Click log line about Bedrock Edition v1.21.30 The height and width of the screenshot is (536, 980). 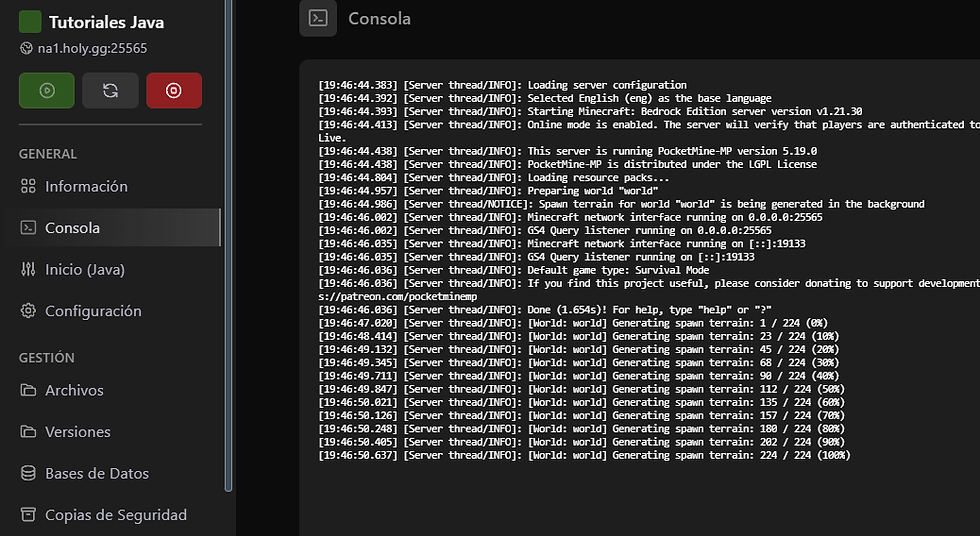pos(590,111)
